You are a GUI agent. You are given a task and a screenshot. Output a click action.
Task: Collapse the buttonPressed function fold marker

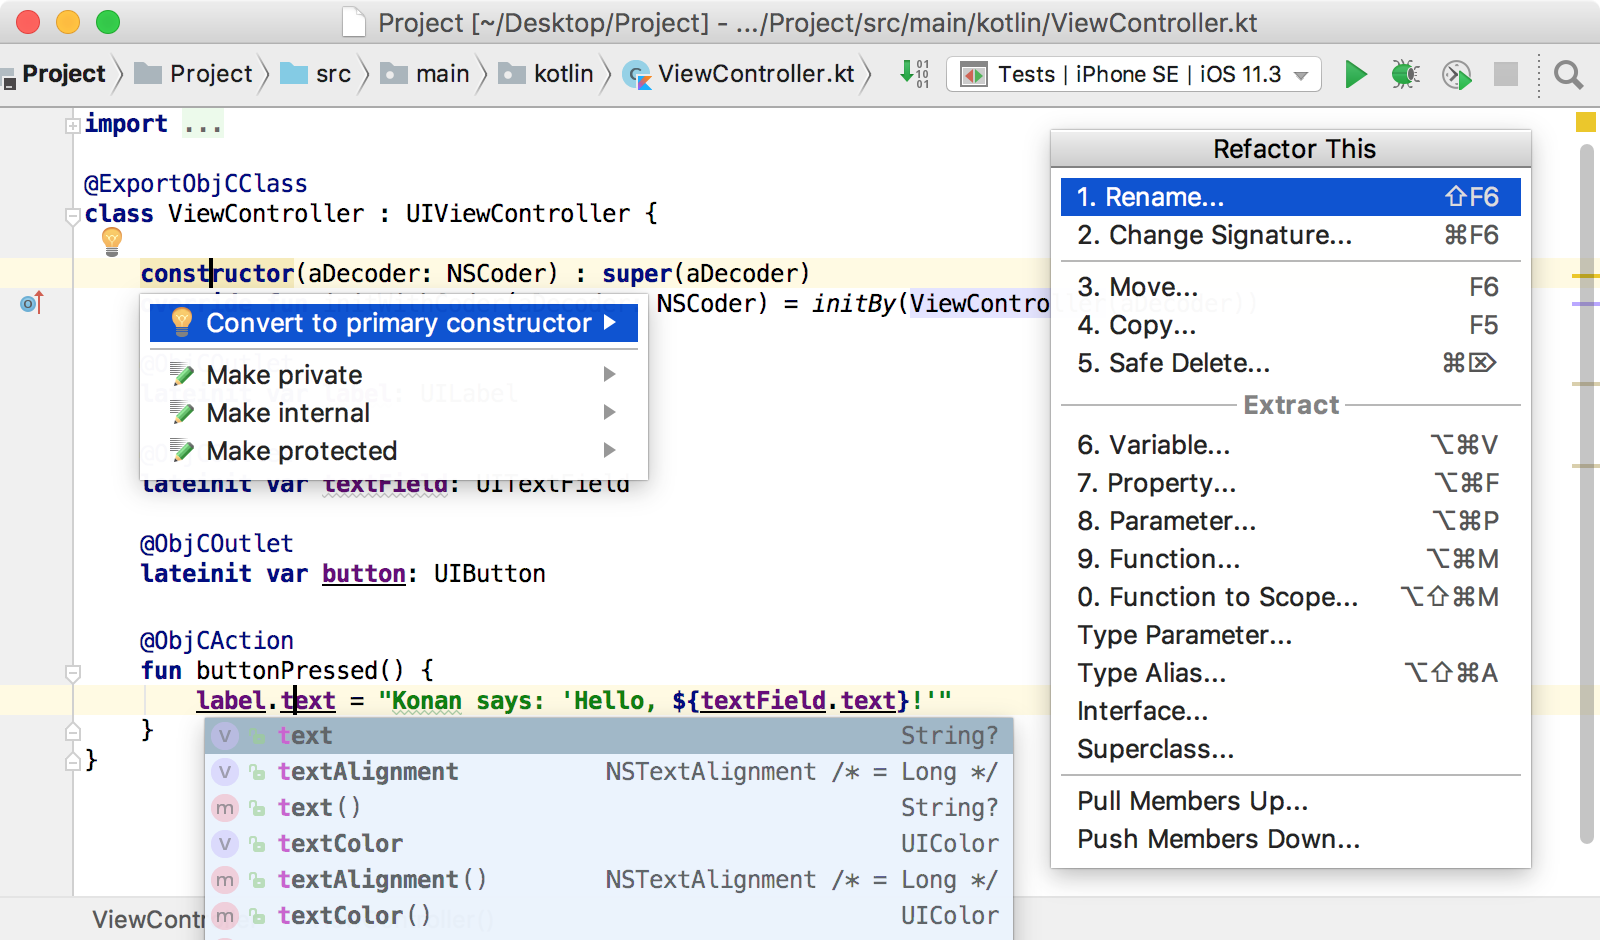point(72,673)
